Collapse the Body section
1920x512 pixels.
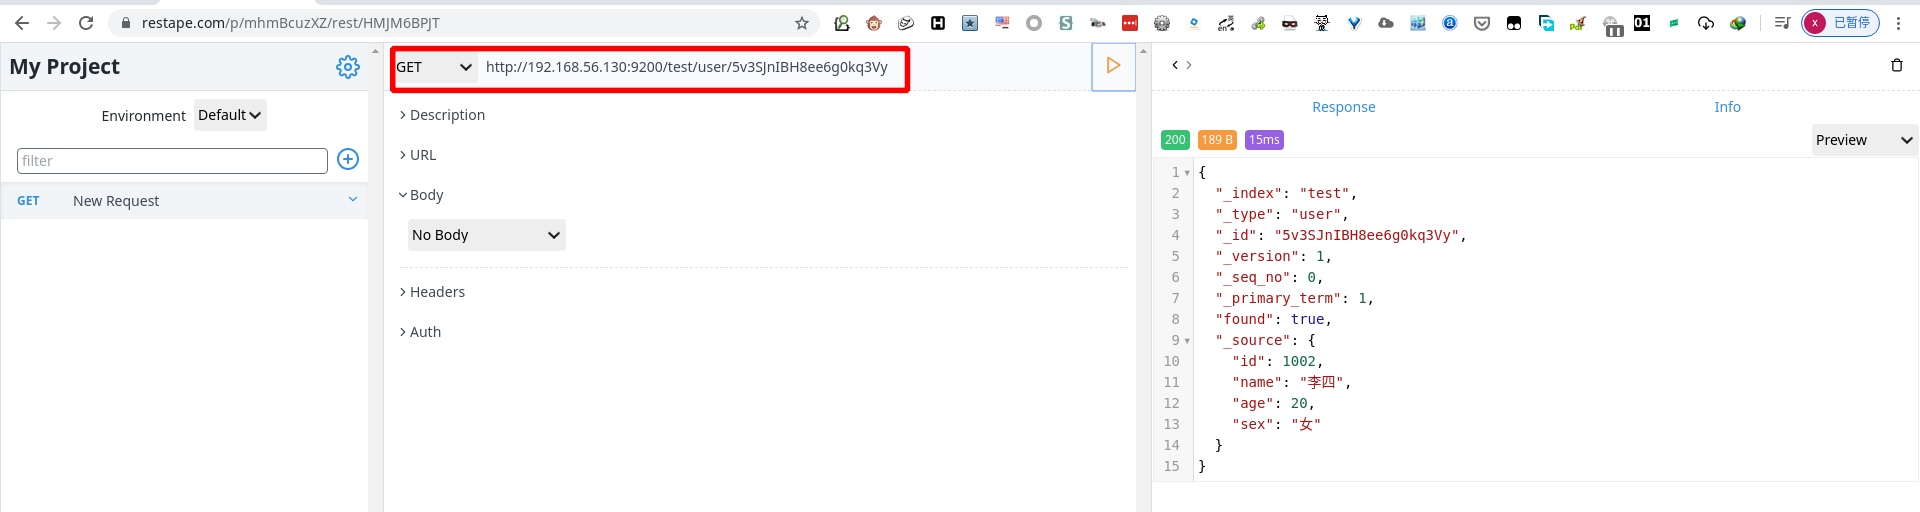(x=421, y=195)
